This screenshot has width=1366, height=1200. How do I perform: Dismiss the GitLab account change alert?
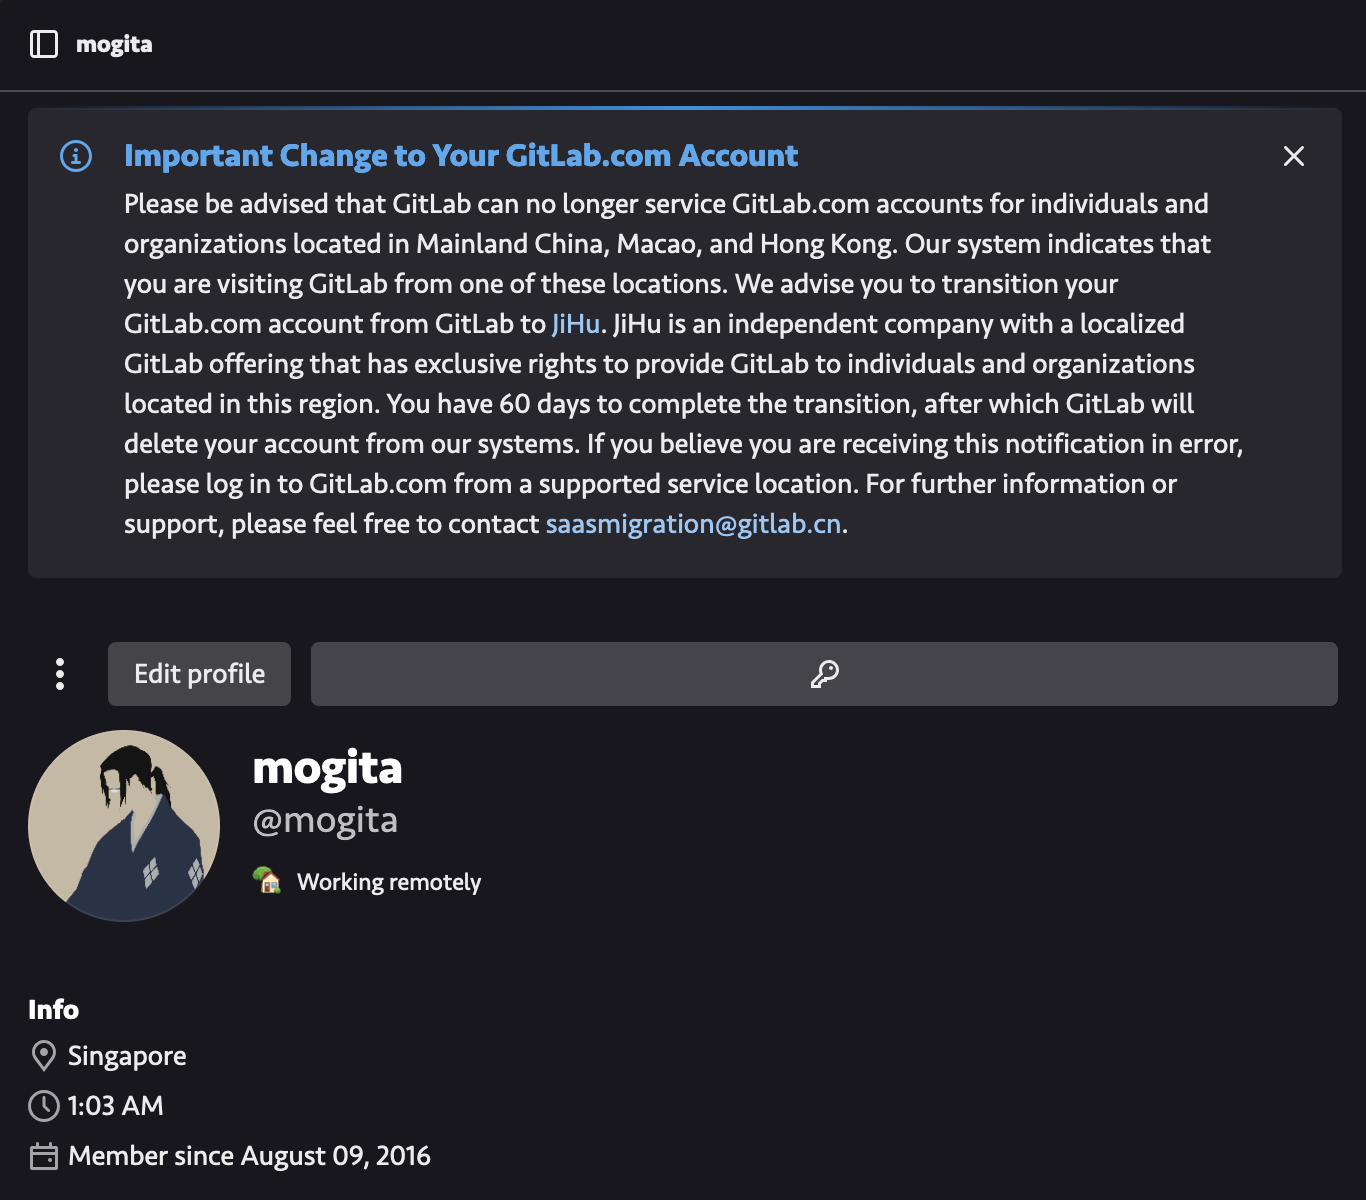1293,156
